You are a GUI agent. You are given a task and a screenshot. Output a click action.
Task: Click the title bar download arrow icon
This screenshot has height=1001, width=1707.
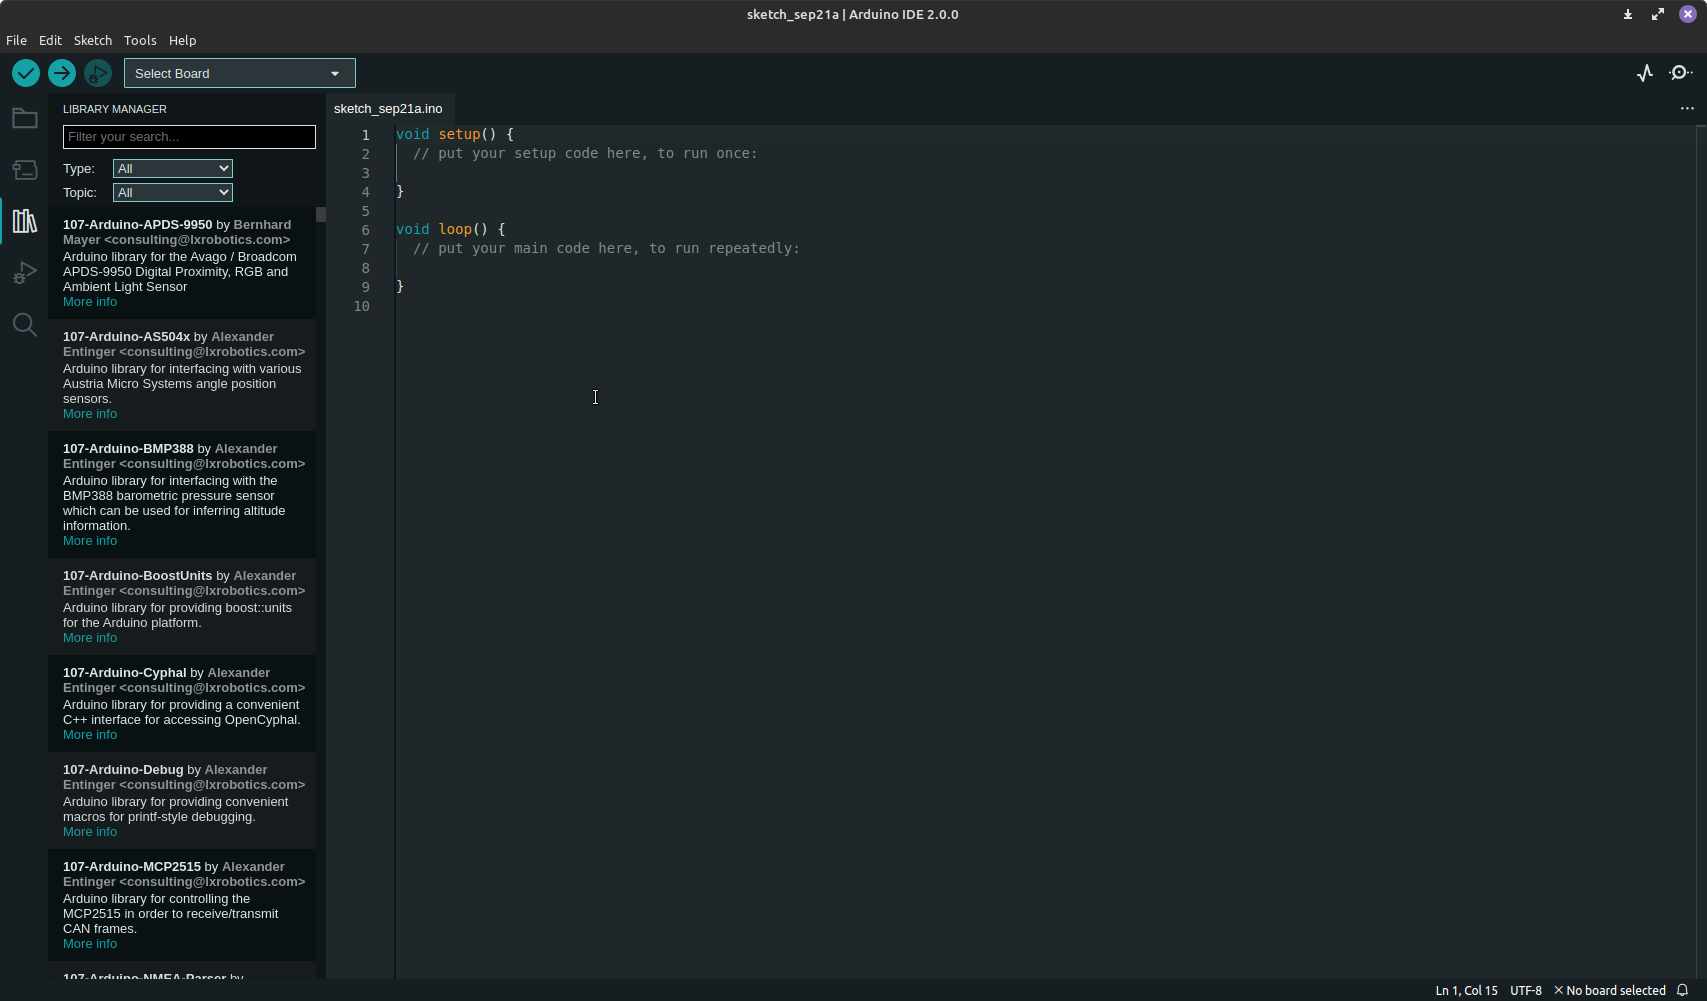(x=1628, y=14)
